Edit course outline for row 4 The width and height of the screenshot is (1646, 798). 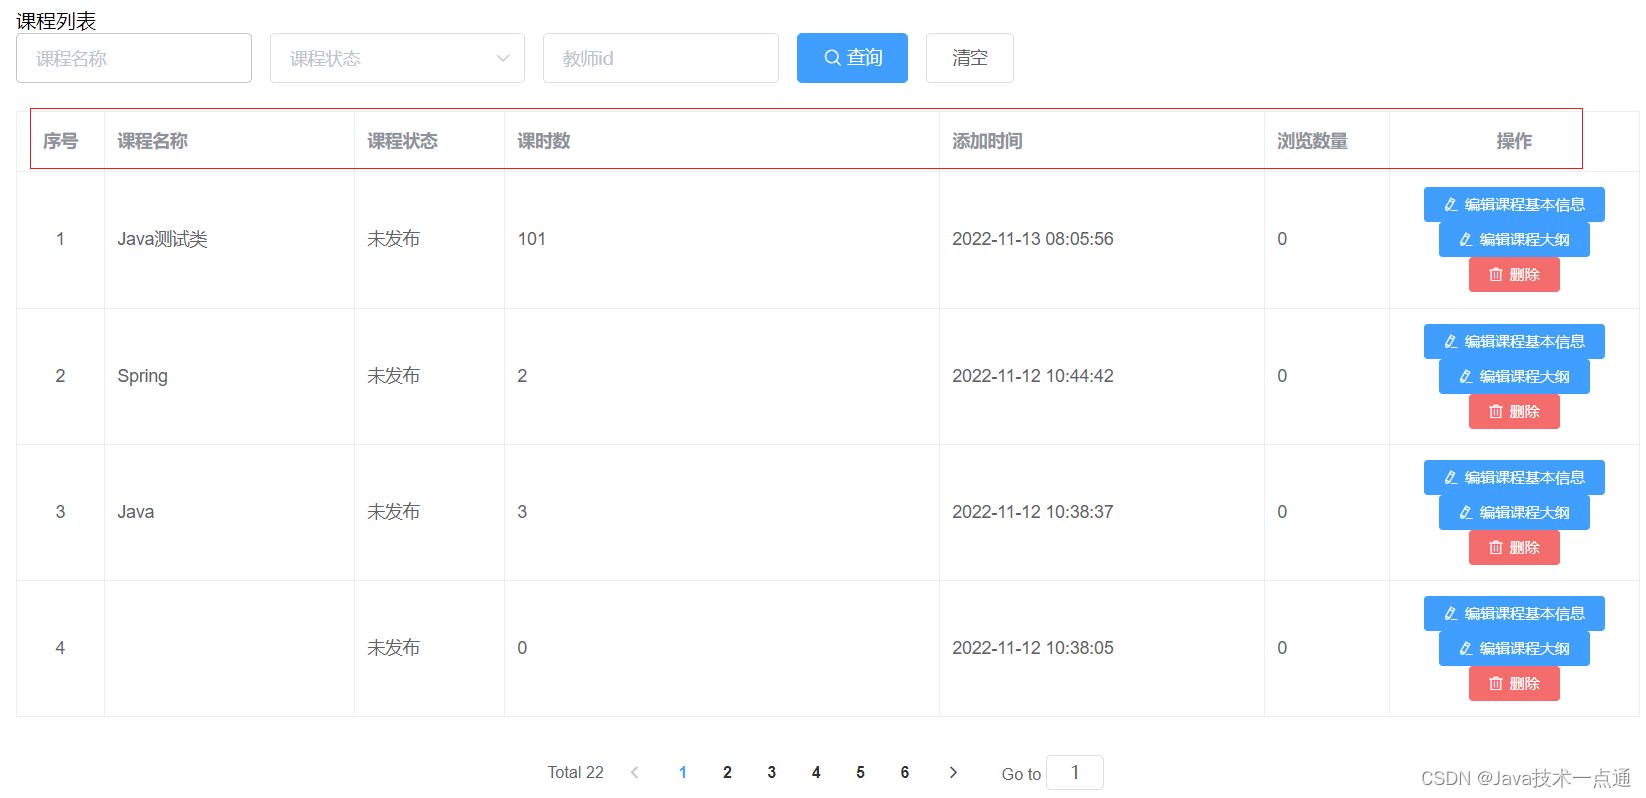click(x=1513, y=649)
